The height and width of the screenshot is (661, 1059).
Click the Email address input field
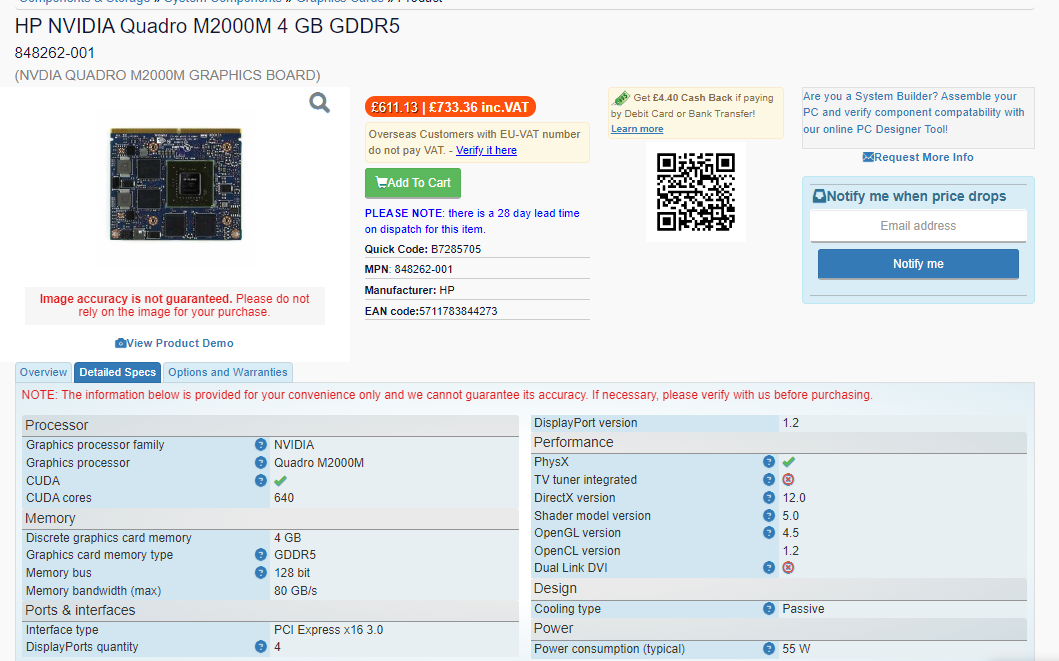(x=918, y=226)
